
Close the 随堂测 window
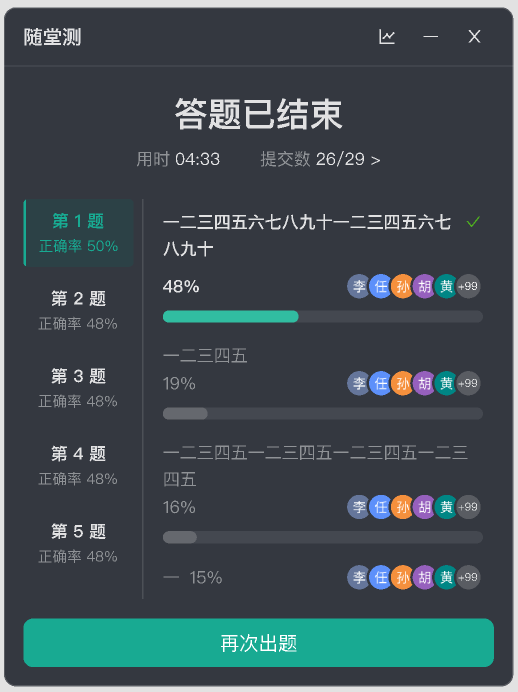click(474, 37)
